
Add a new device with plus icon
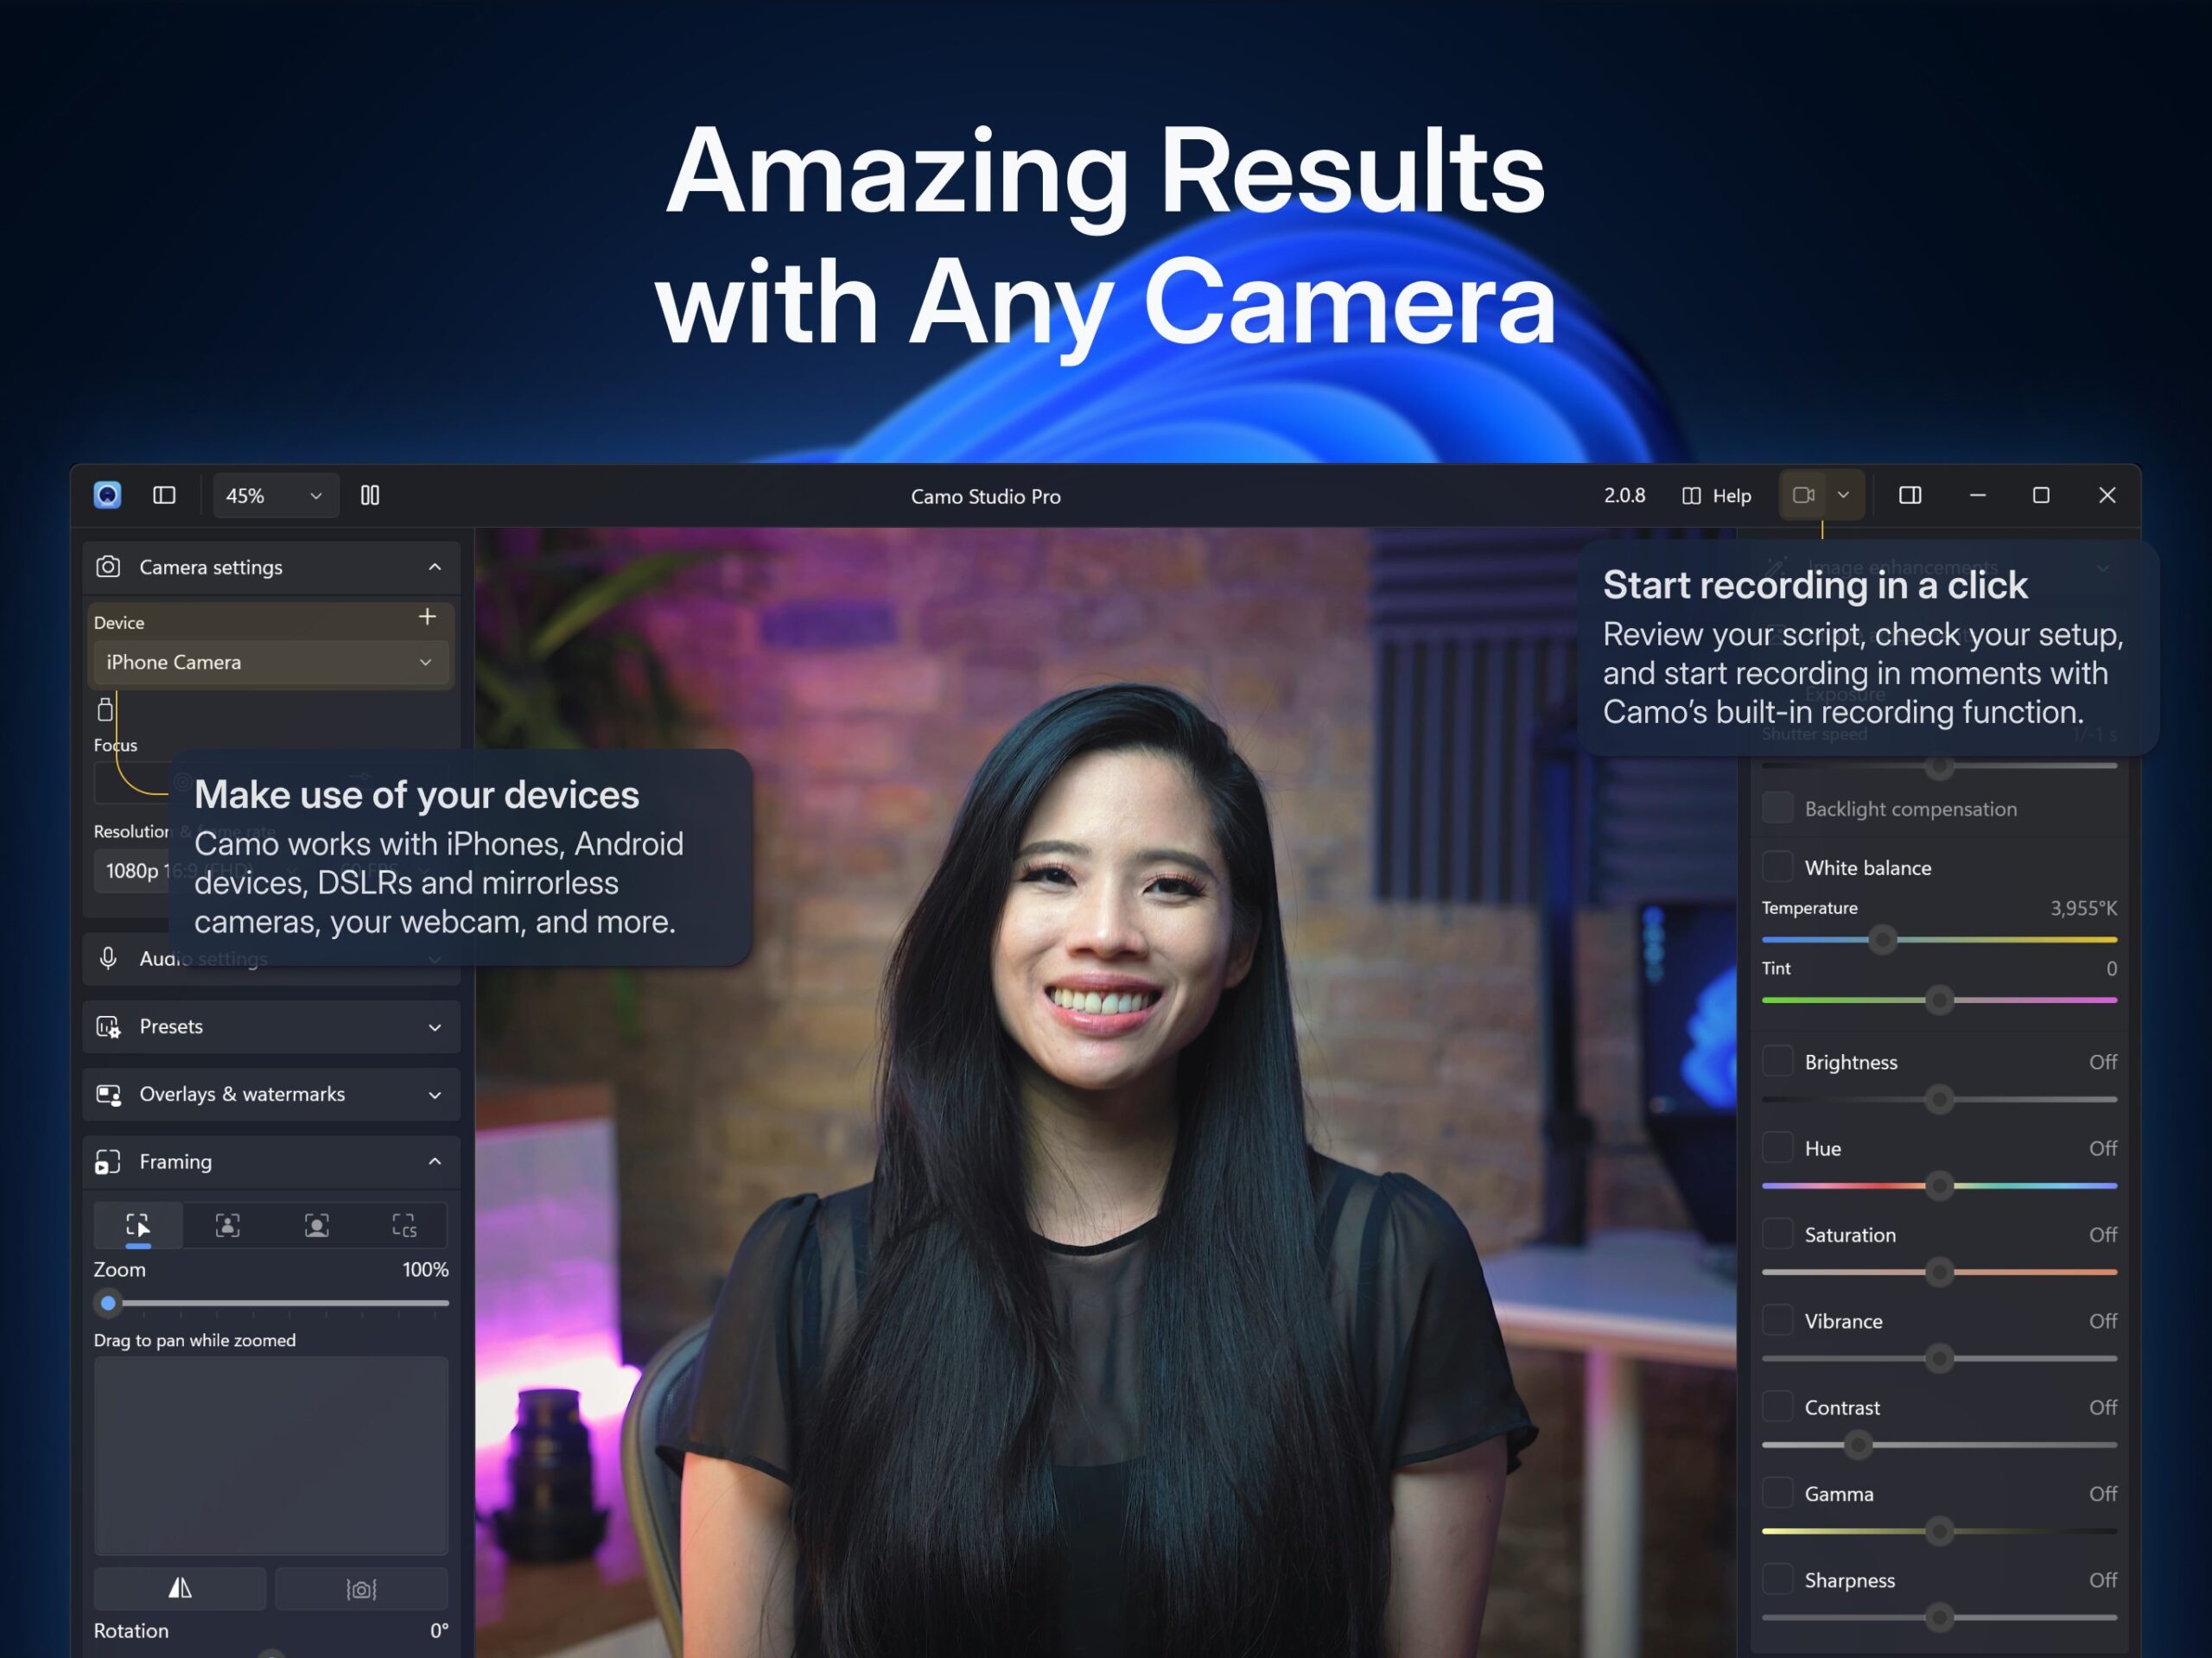(x=427, y=617)
